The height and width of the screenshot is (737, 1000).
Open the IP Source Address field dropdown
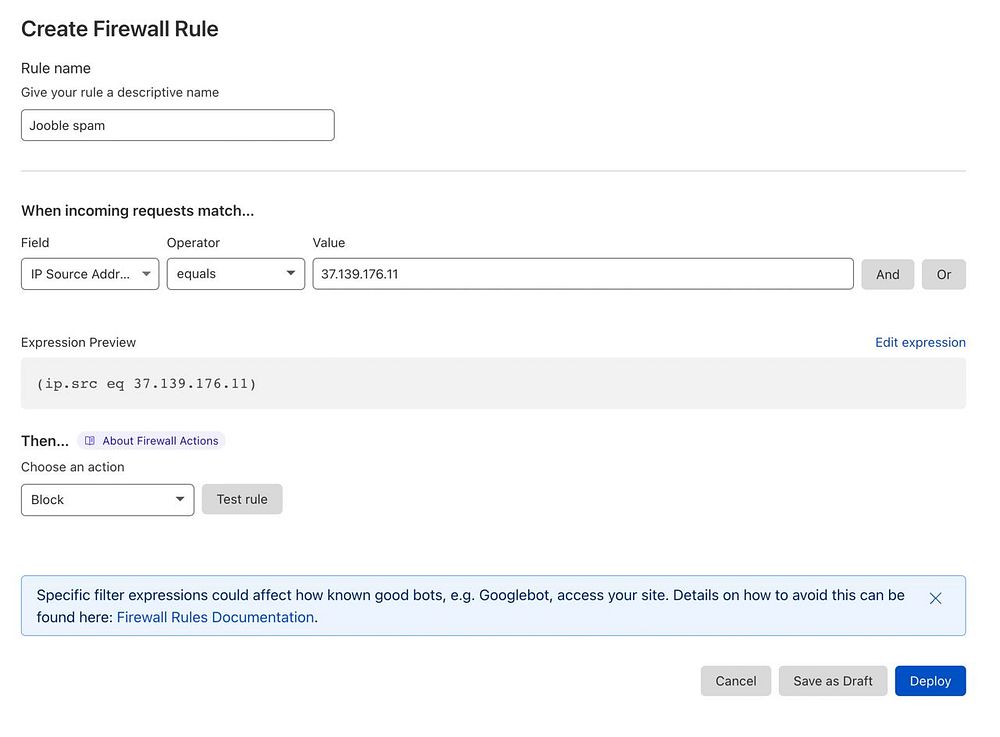(90, 274)
